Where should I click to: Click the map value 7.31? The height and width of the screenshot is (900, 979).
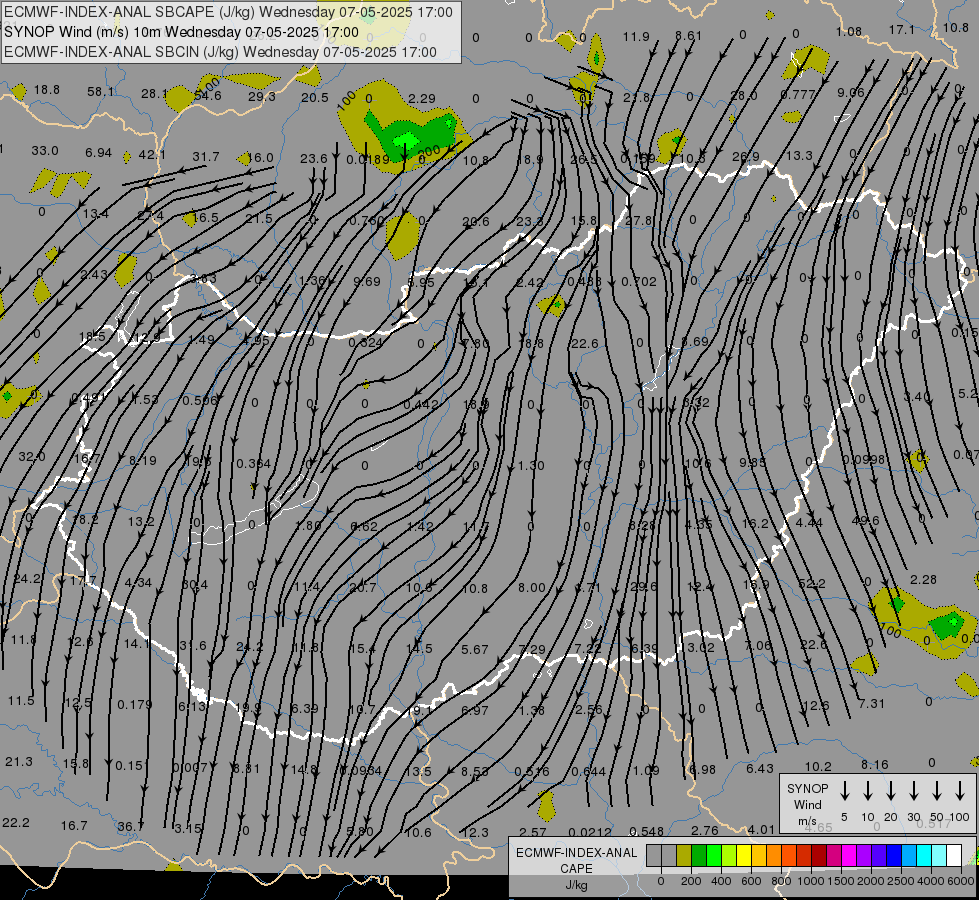coord(871,703)
